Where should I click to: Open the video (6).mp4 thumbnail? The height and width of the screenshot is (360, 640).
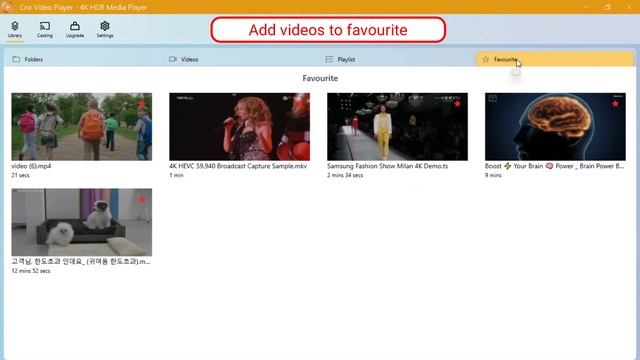point(82,127)
